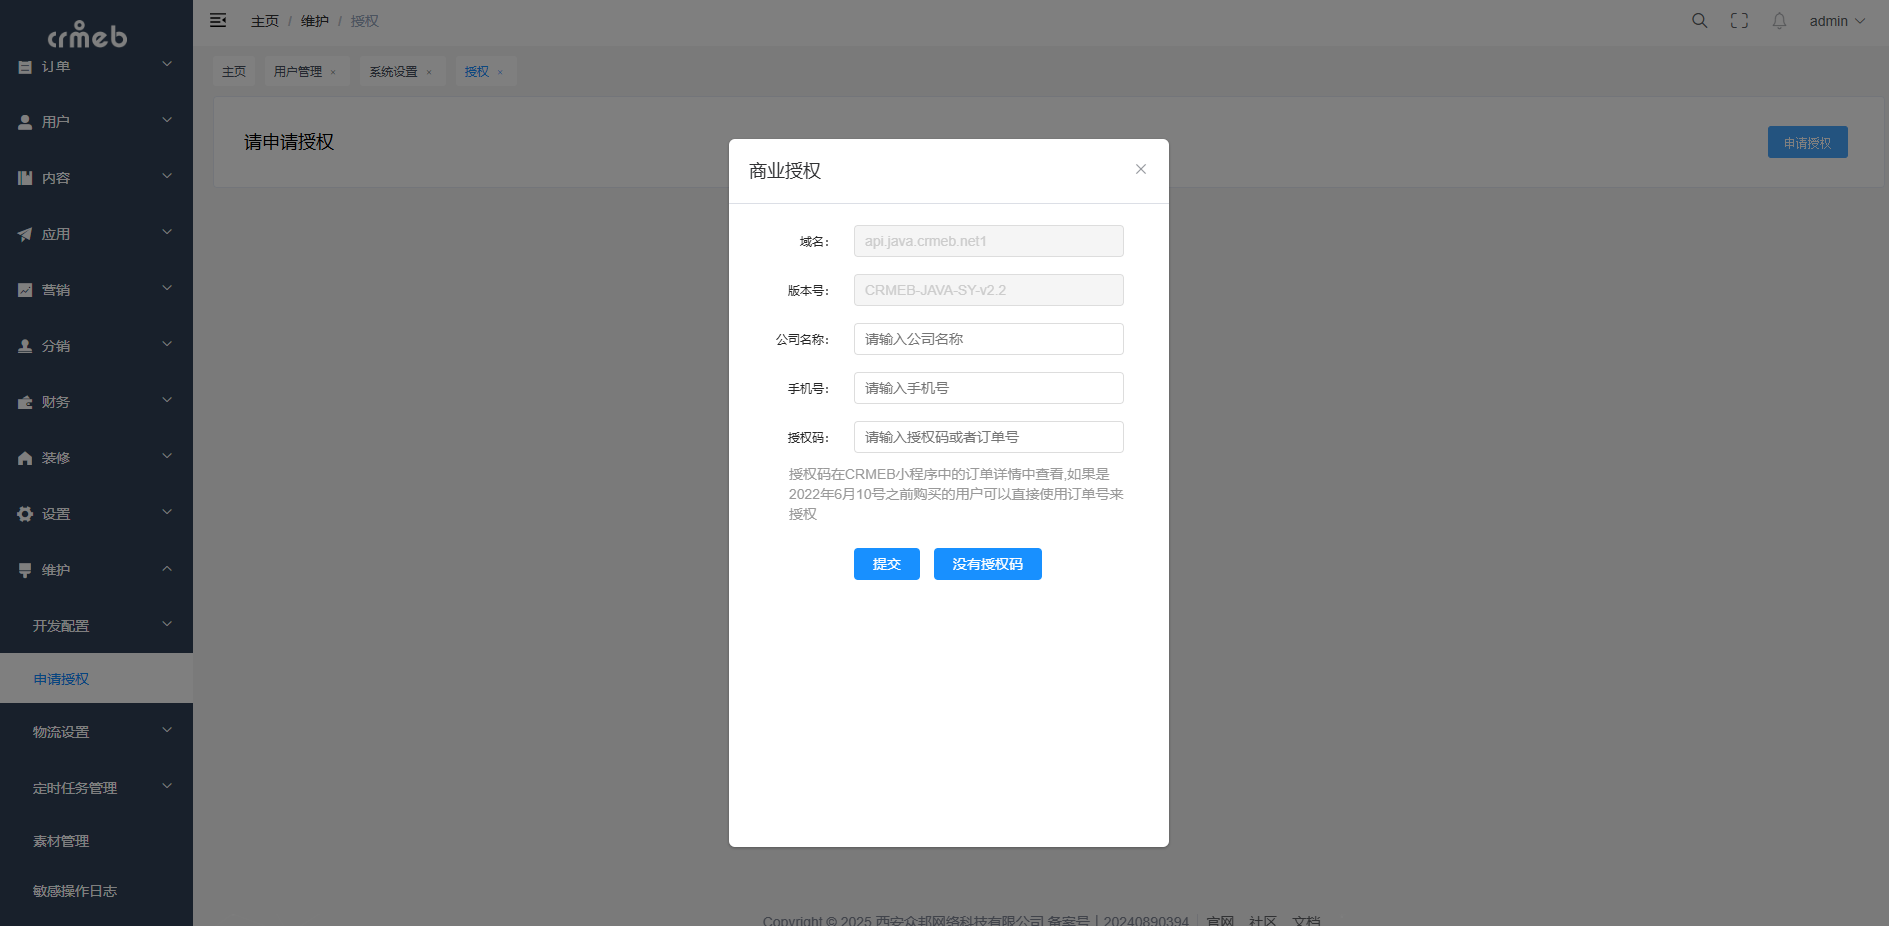Collapse the 维护 menu section
The height and width of the screenshot is (926, 1889).
56,569
